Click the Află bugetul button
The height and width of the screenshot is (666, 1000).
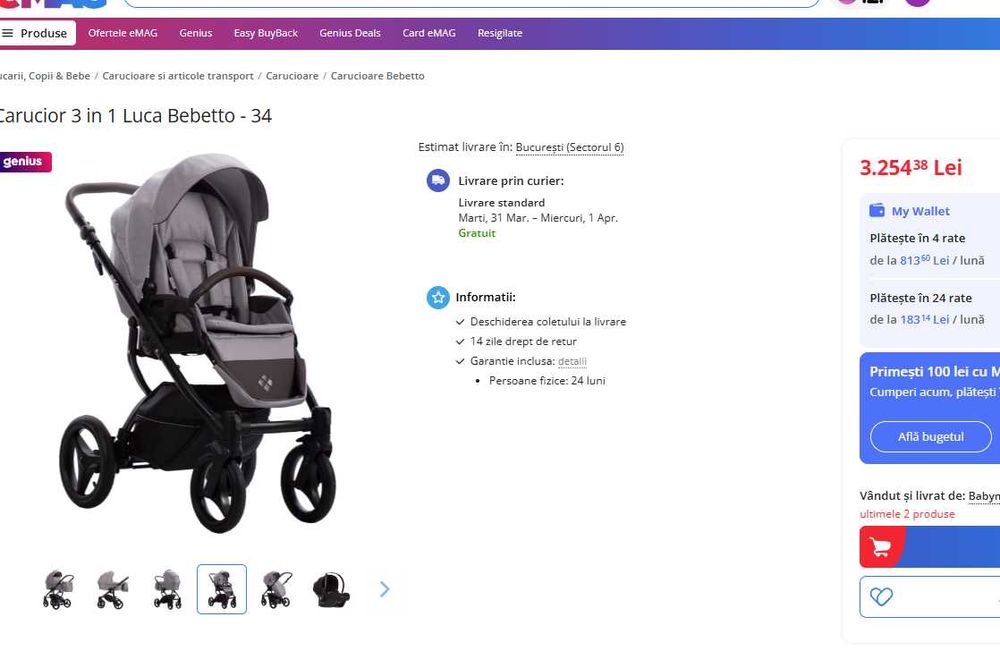[930, 437]
